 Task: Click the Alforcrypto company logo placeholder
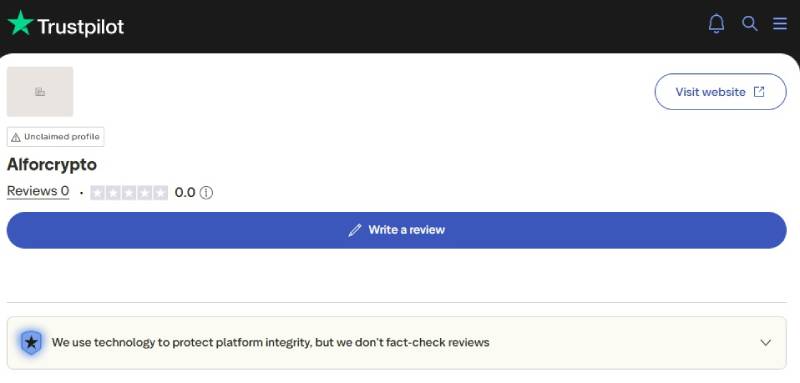point(40,92)
